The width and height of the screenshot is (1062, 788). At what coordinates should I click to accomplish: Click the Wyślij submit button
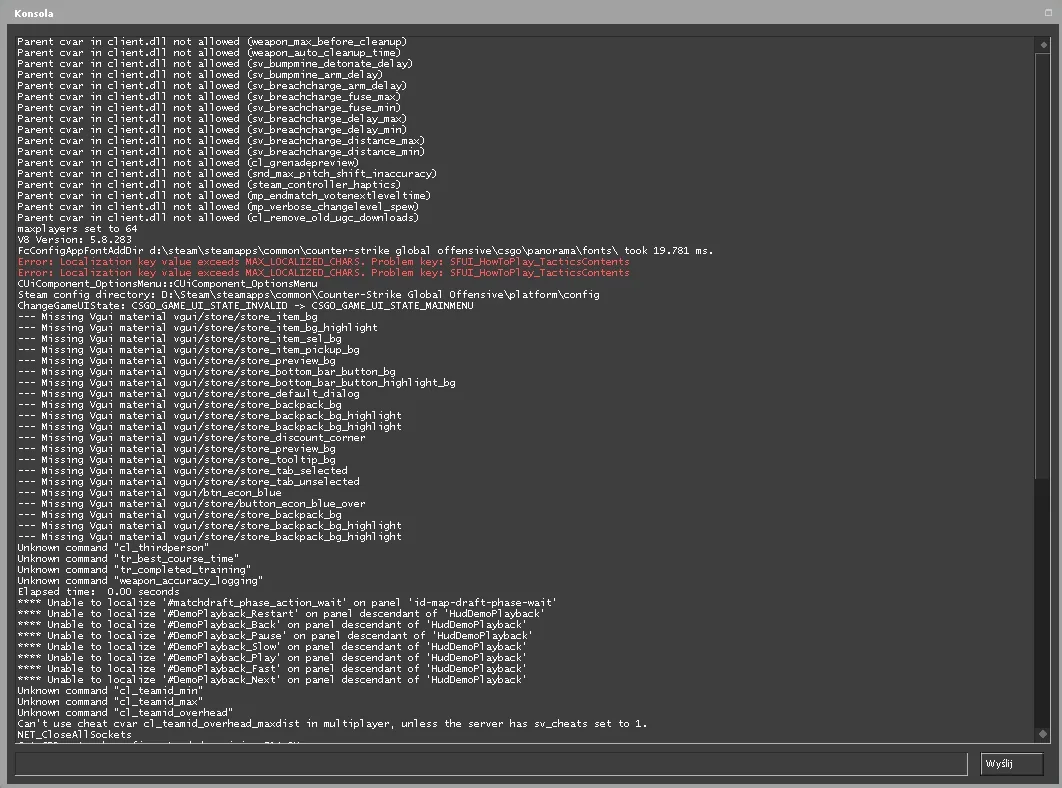coord(1011,764)
